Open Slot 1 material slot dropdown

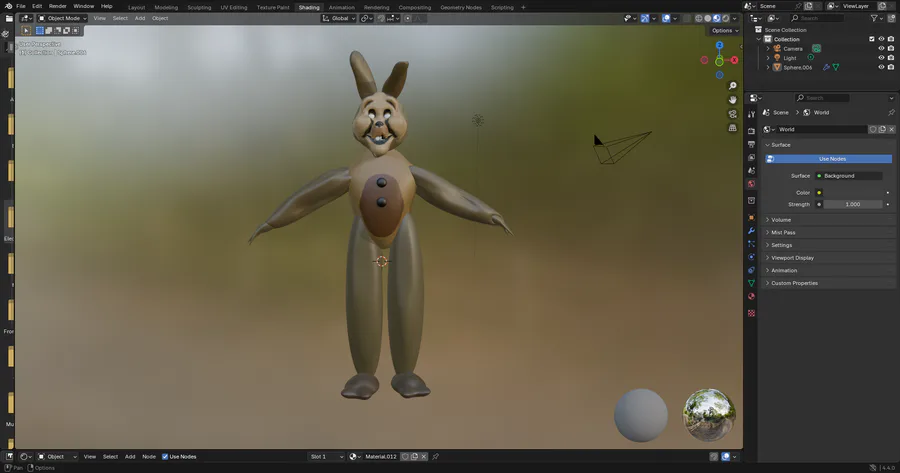[x=327, y=457]
